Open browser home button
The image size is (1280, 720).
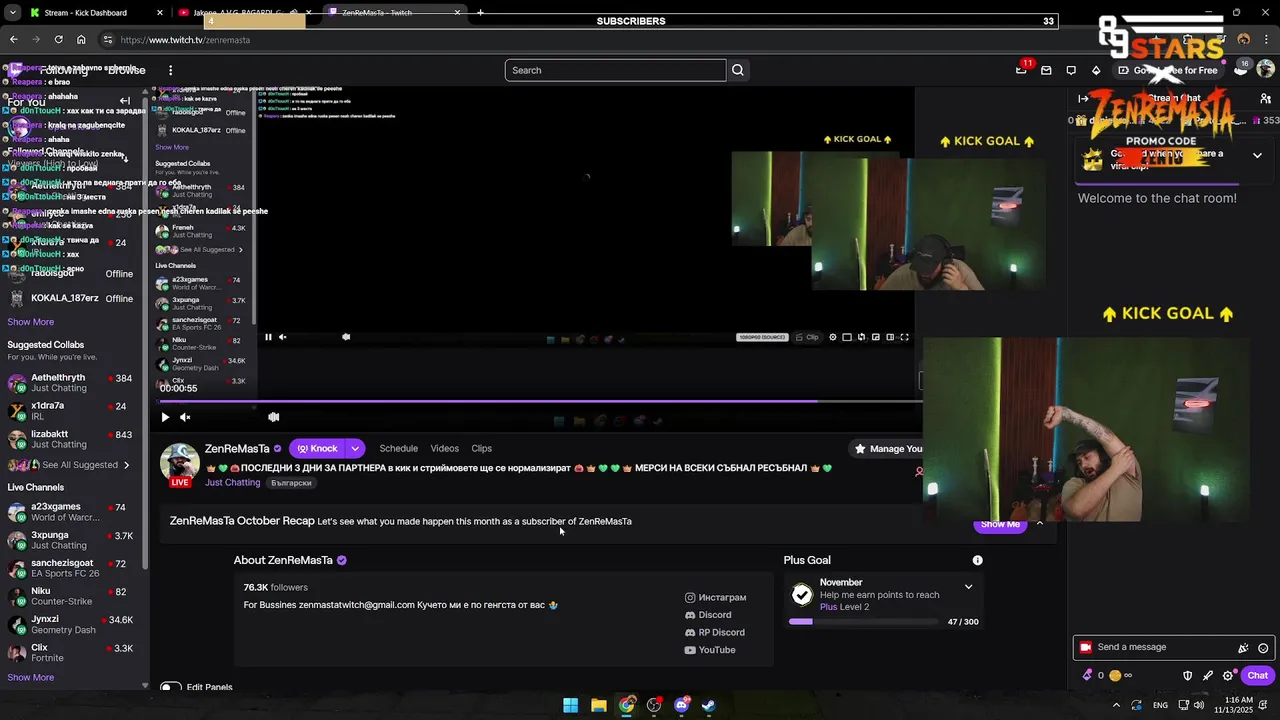coord(81,40)
